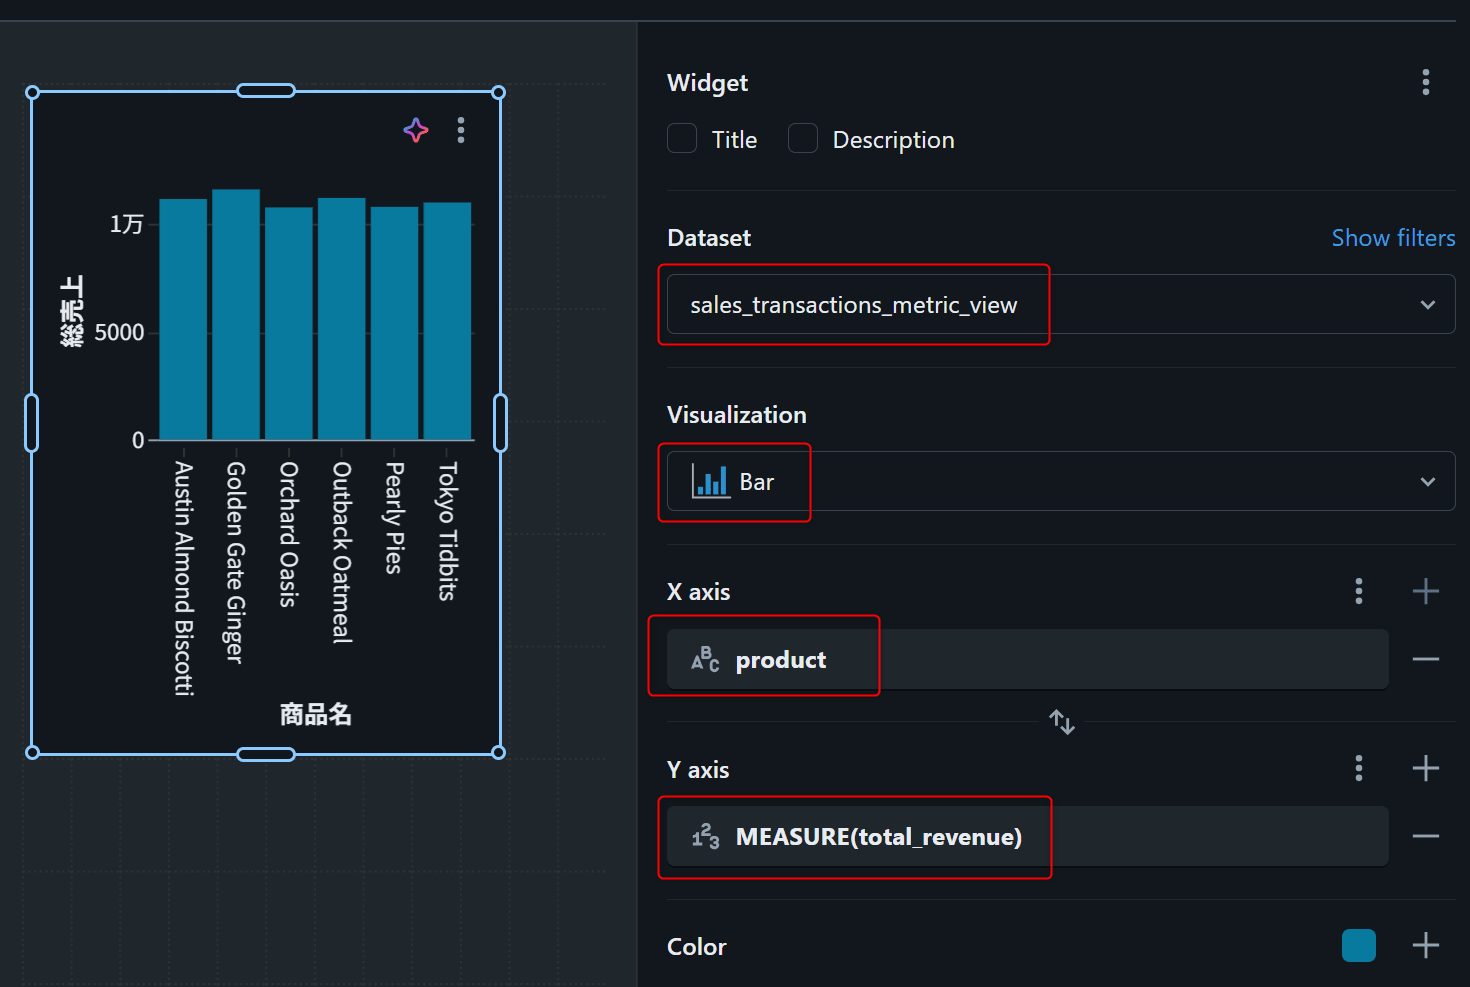This screenshot has height=987, width=1470.
Task: Select the product field on X axis
Action: 780,660
